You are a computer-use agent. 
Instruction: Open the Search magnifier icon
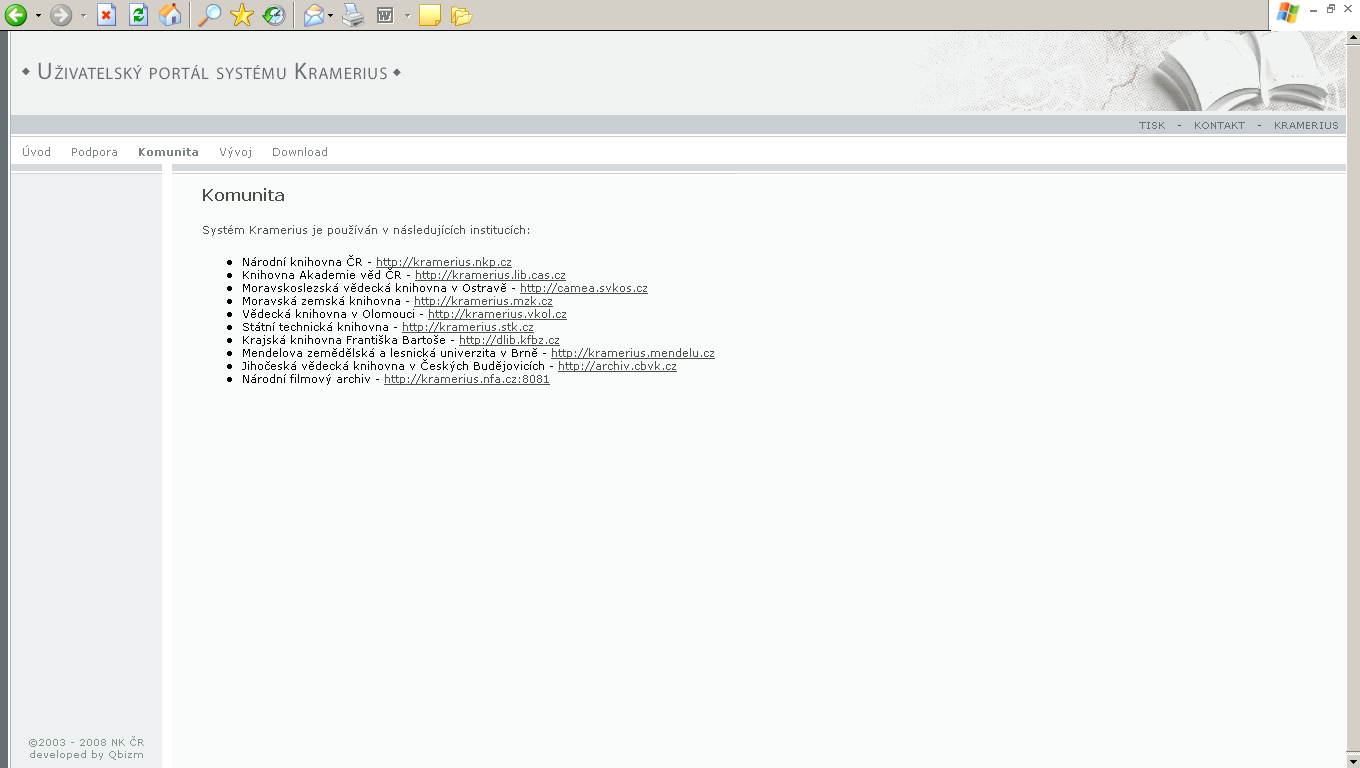click(209, 15)
